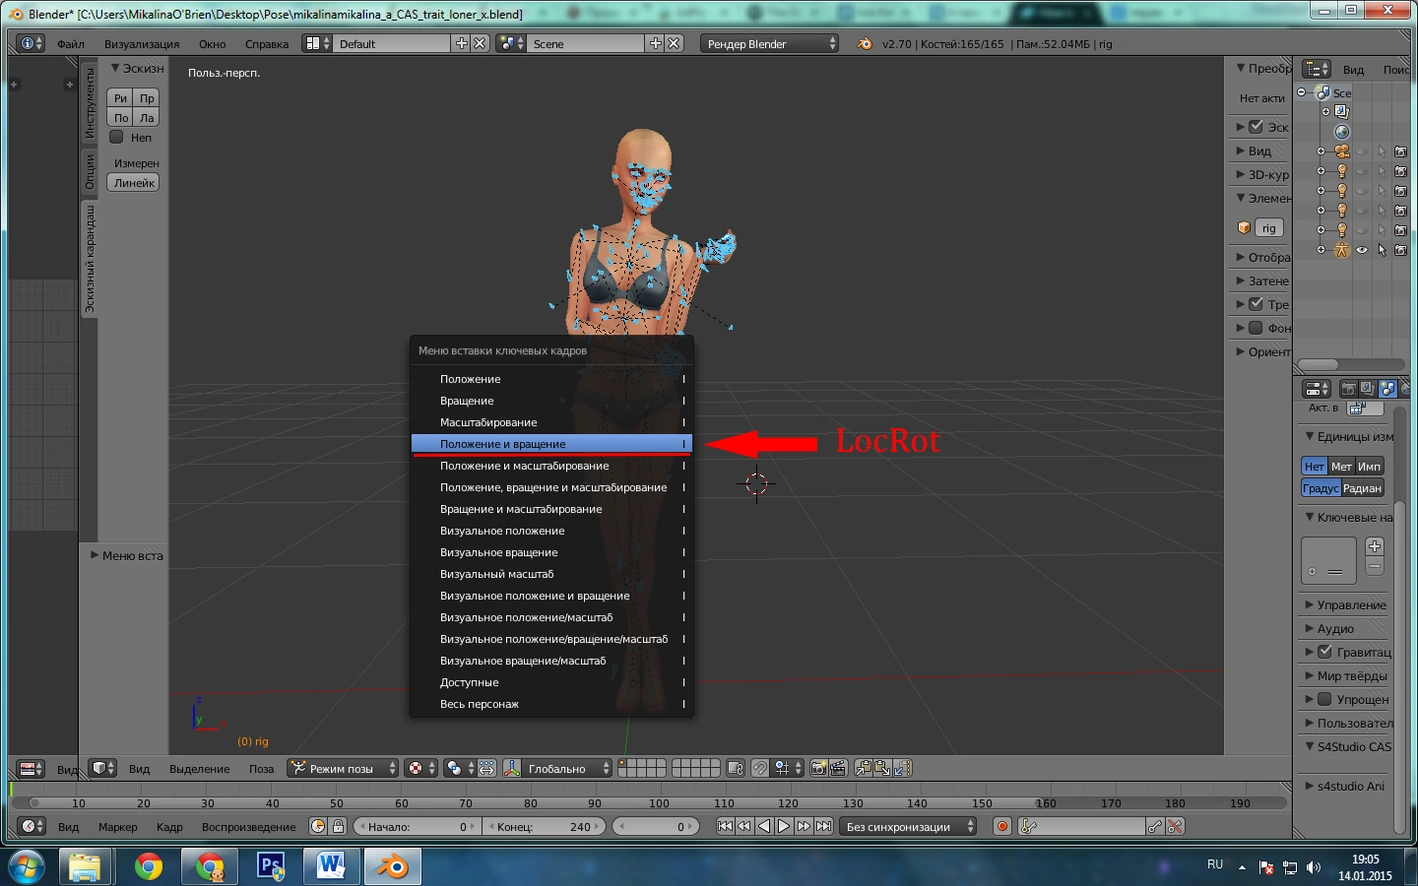1418x886 pixels.
Task: Click the copy pose icon
Action: 863,768
